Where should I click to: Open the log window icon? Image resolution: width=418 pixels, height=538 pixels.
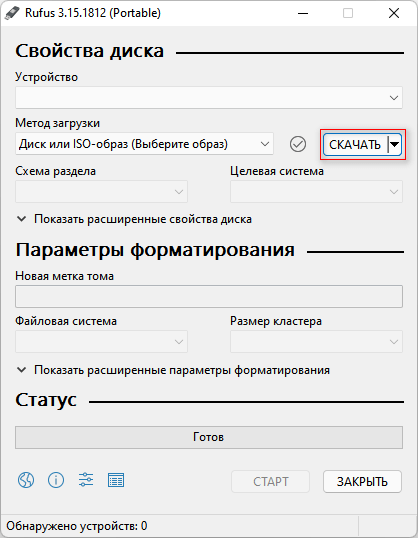point(116,480)
